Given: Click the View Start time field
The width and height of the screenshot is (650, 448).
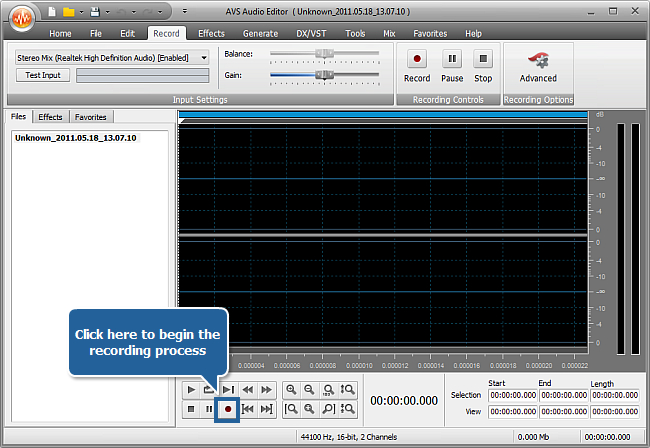Looking at the screenshot, I should tap(513, 412).
